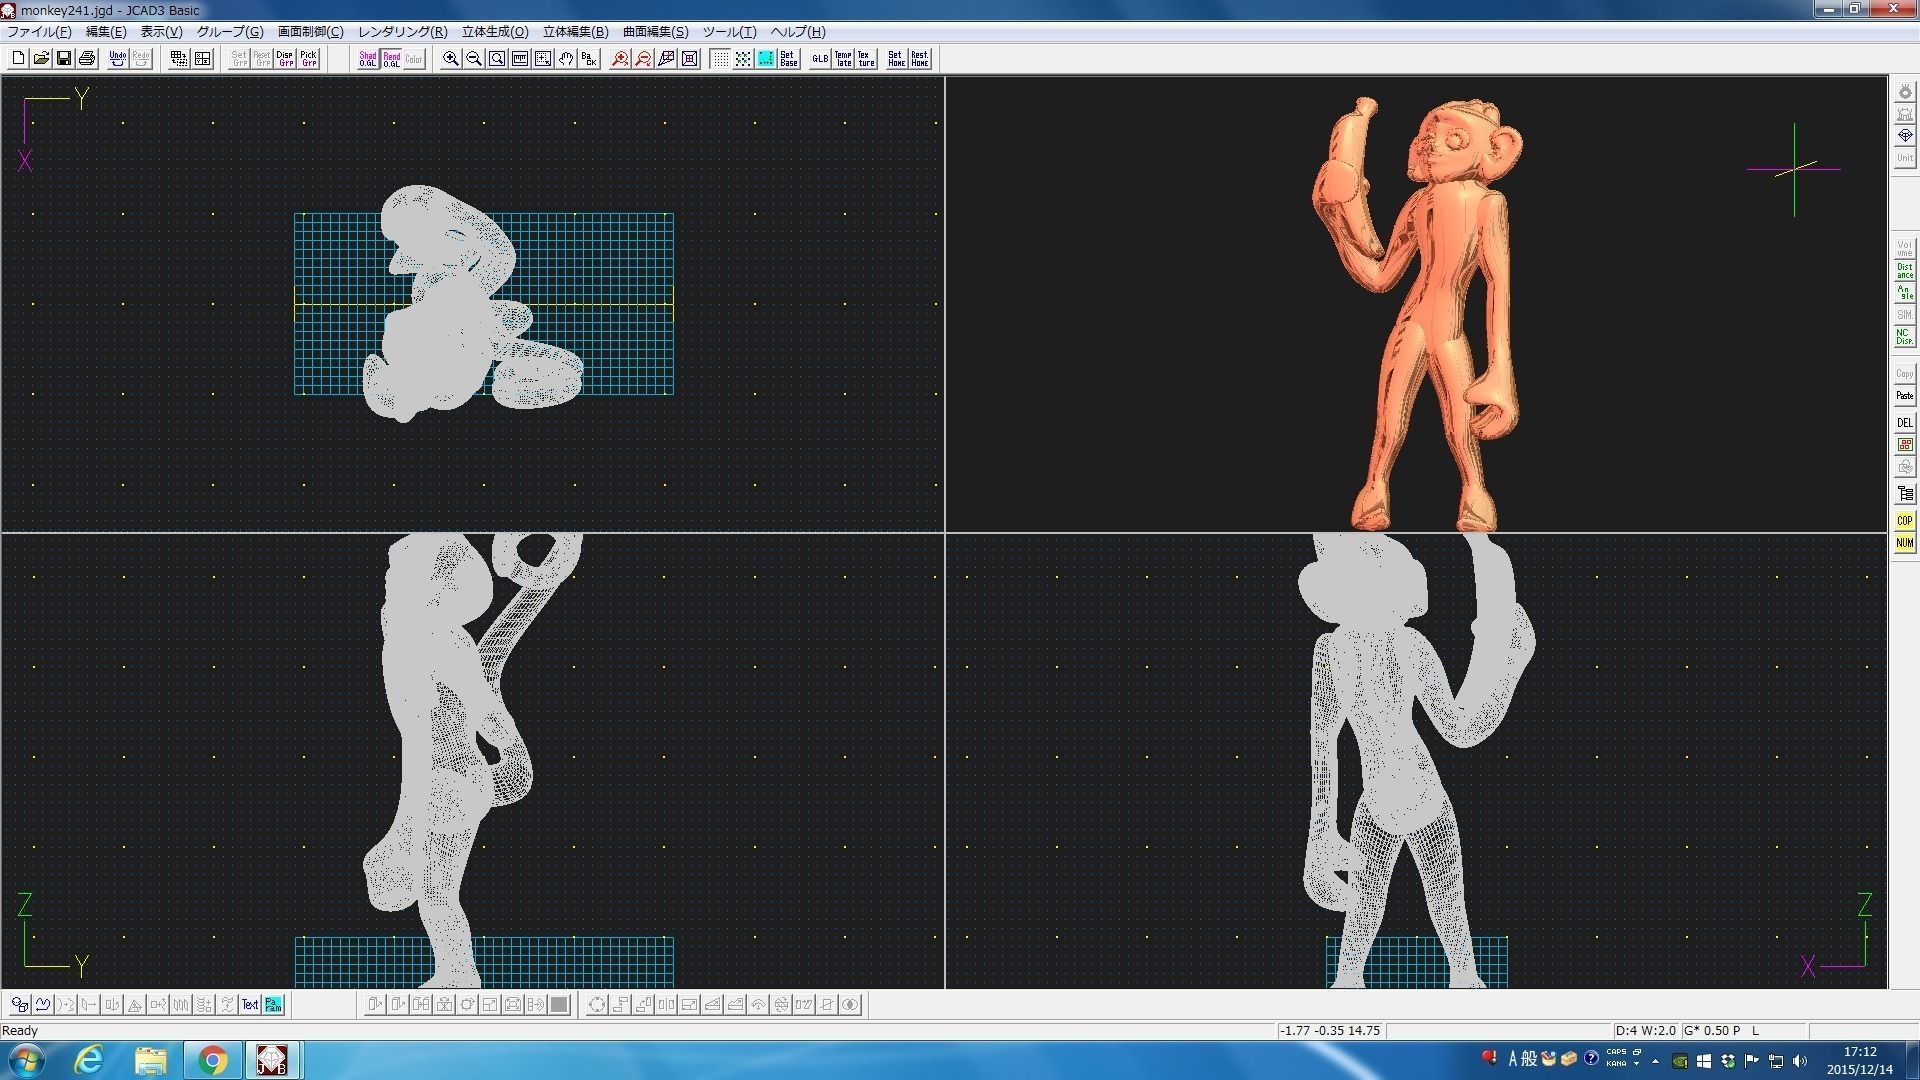Click the Pick Grp toolbar icon
1920x1080 pixels.
click(x=308, y=59)
